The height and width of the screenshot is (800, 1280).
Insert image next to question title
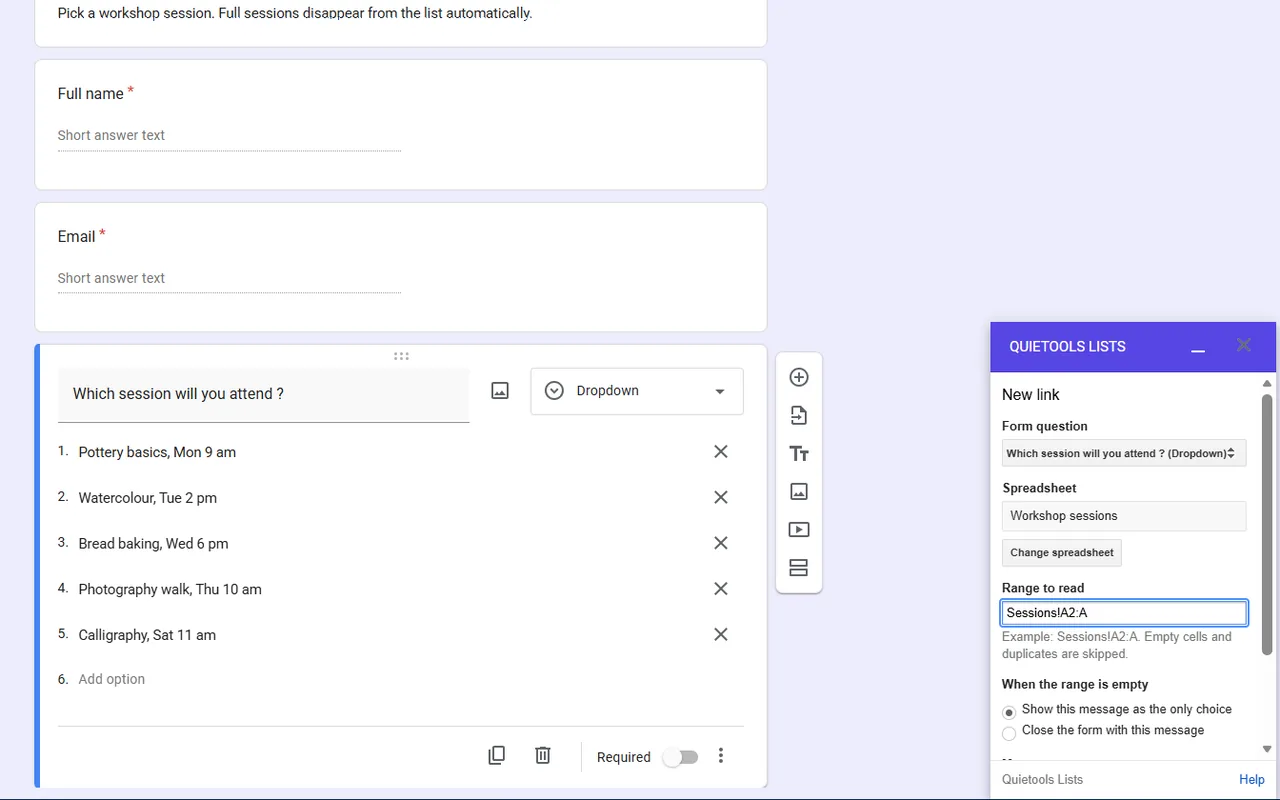point(500,391)
